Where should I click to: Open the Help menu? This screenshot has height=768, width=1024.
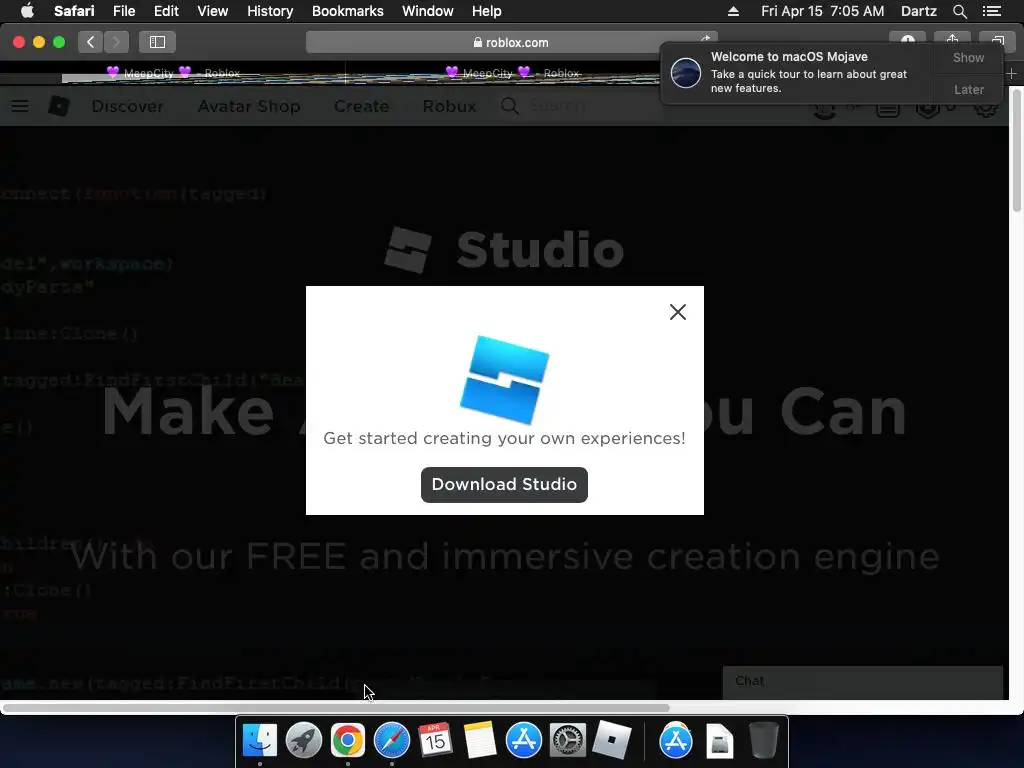pos(487,11)
